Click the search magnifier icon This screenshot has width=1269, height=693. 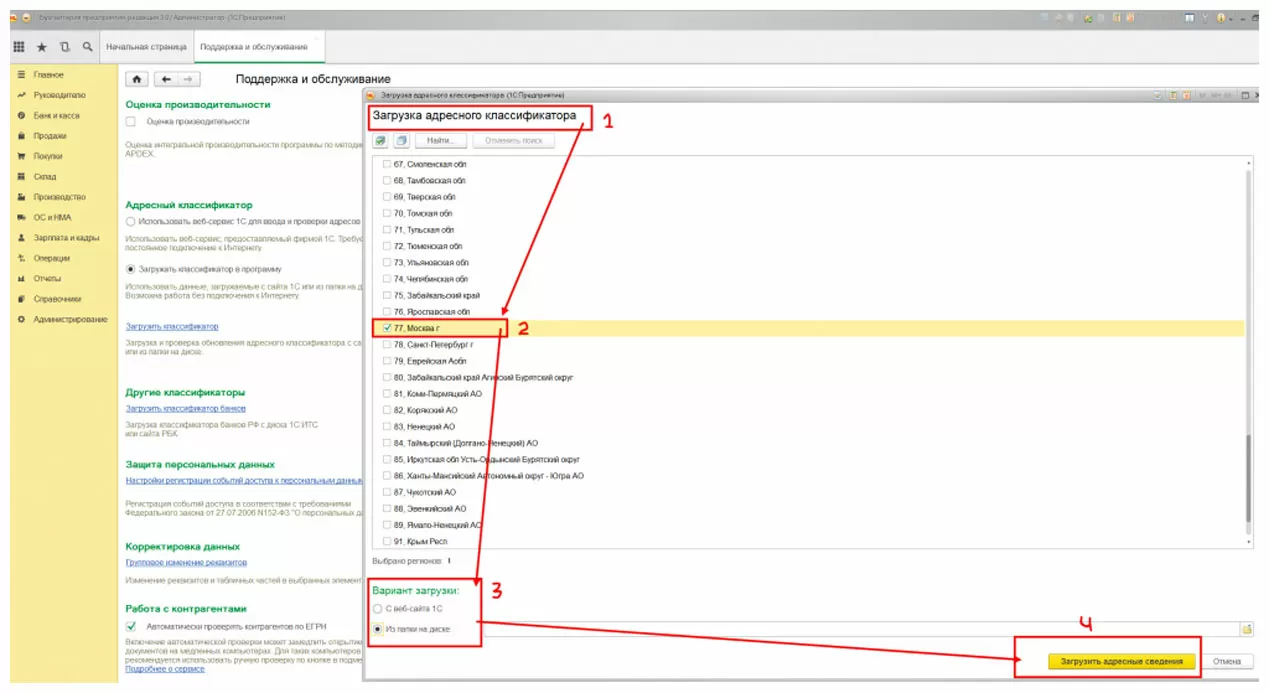pyautogui.click(x=88, y=47)
